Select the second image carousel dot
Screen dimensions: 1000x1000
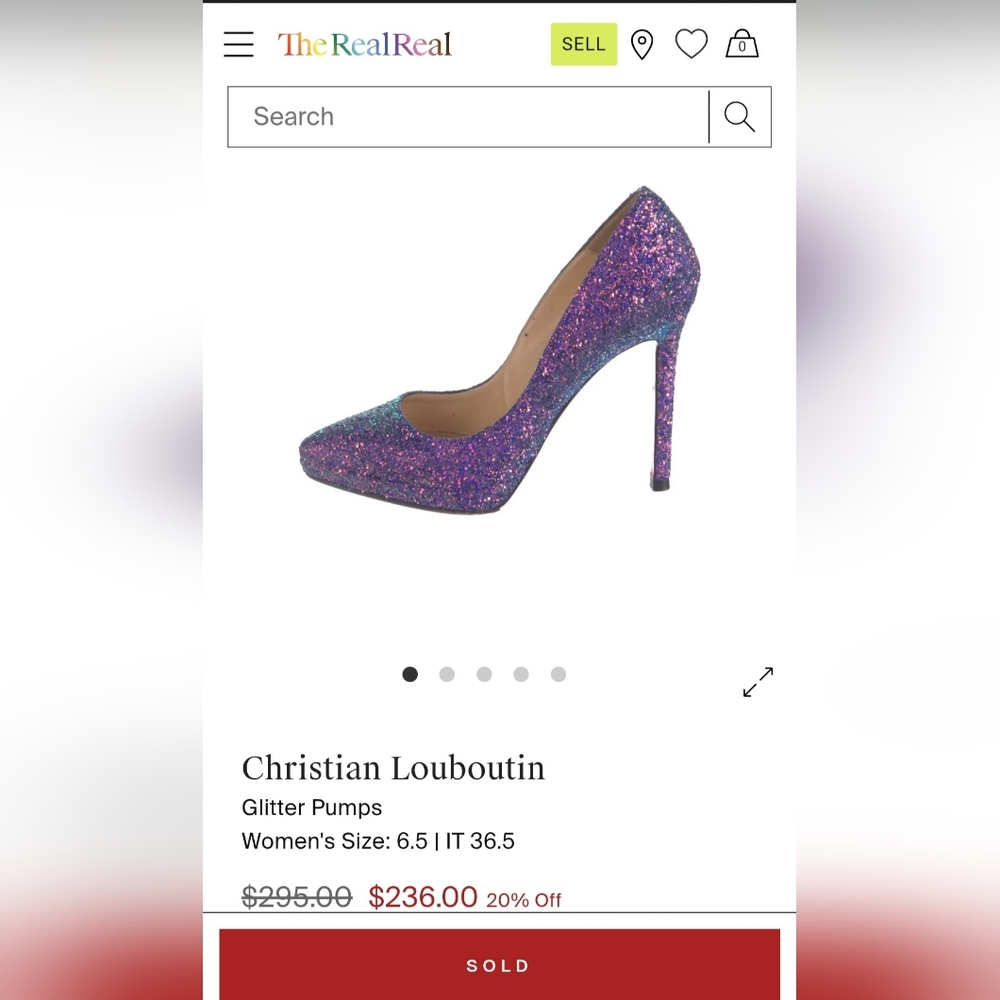447,674
